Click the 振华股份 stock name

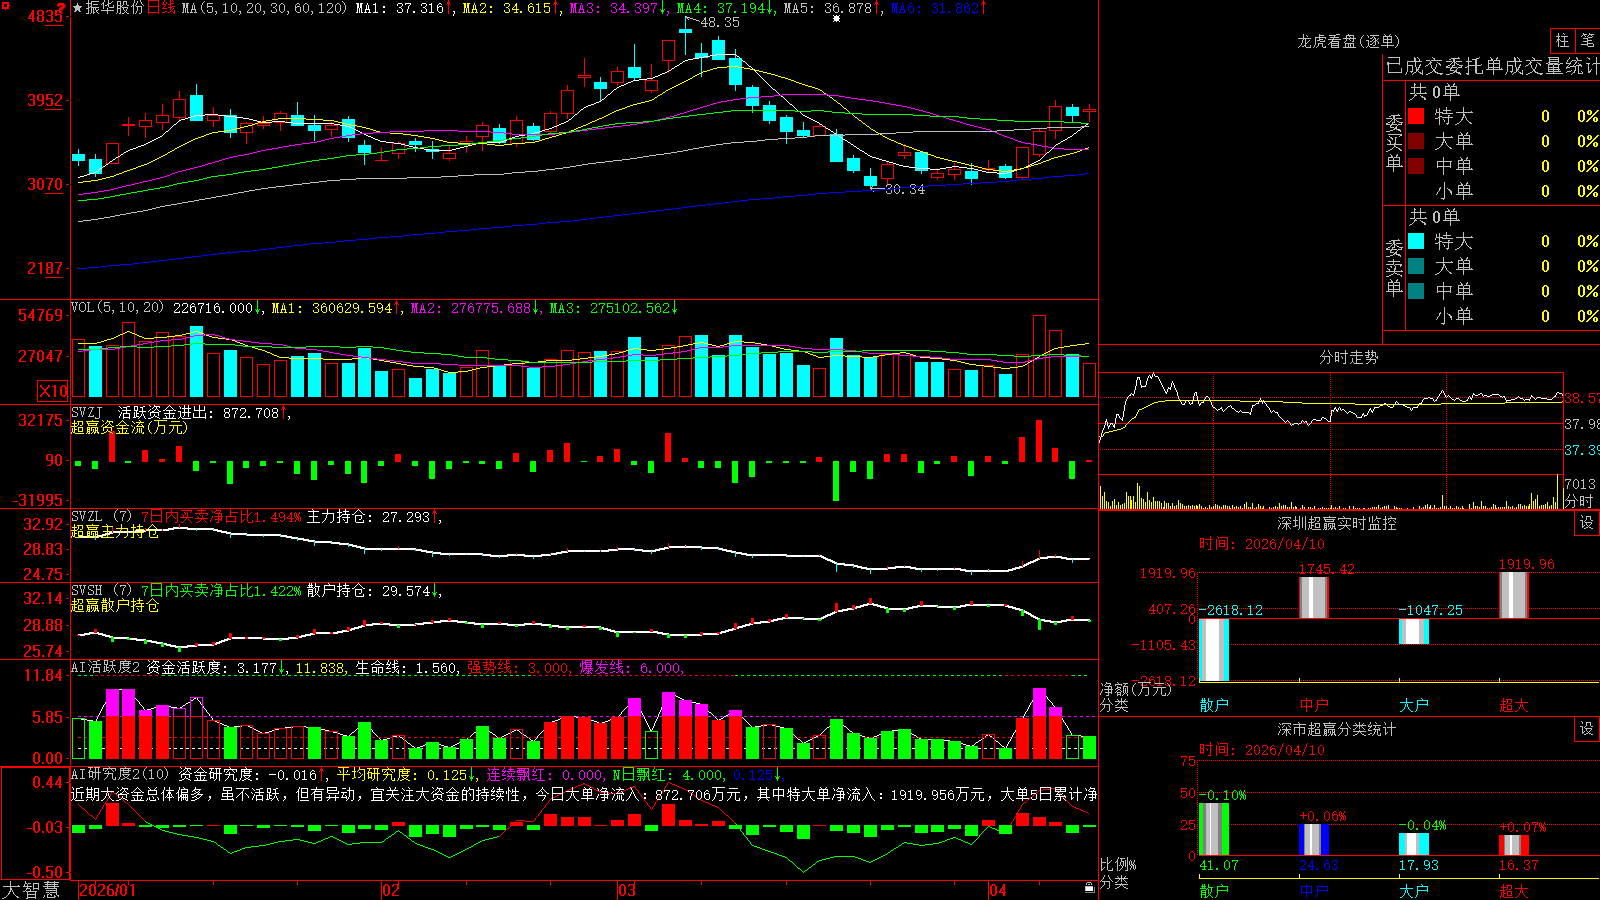115,8
